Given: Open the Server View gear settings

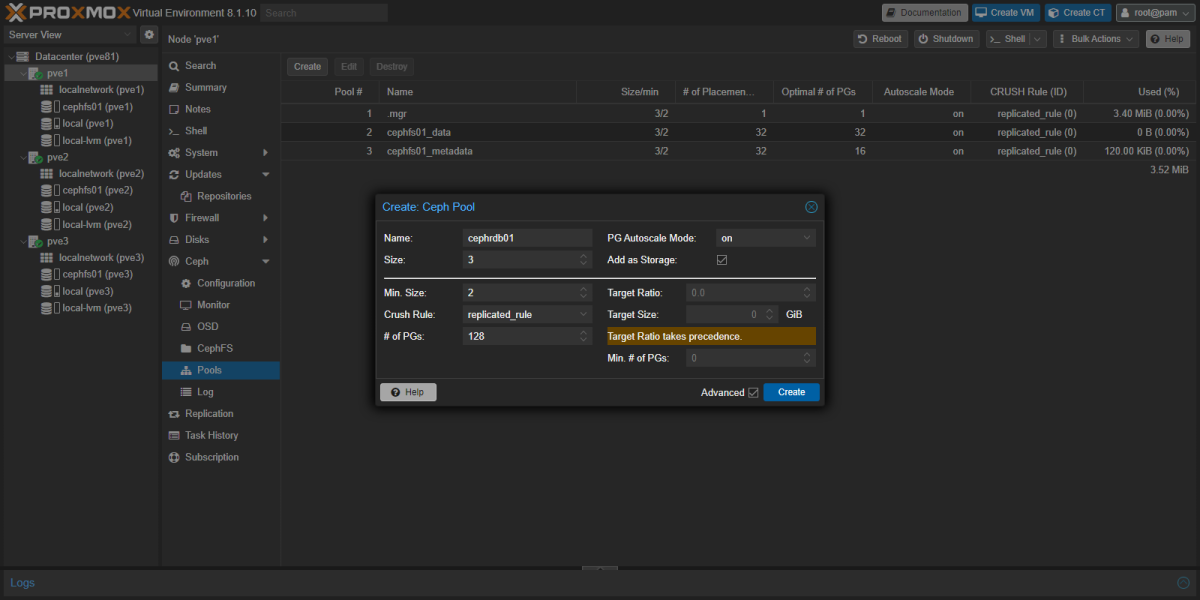Looking at the screenshot, I should coord(149,35).
